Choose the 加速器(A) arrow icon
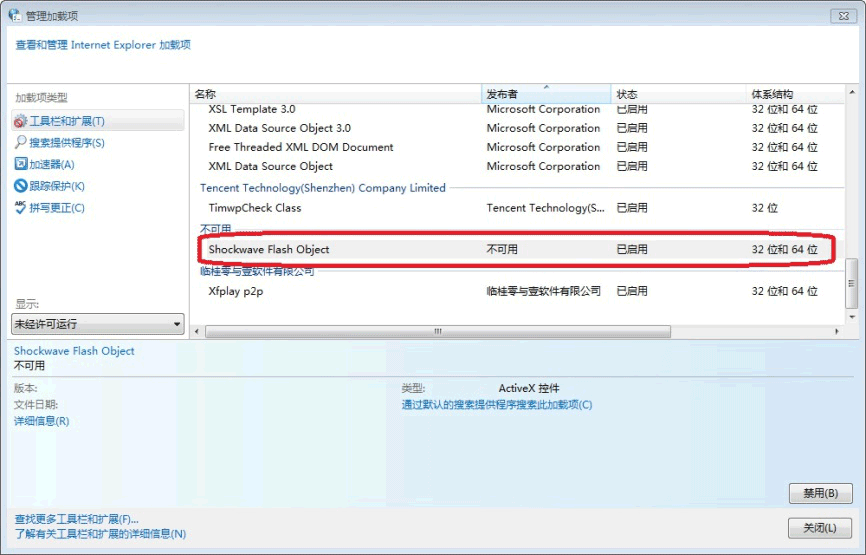Viewport: 866px width, 555px height. pos(20,164)
